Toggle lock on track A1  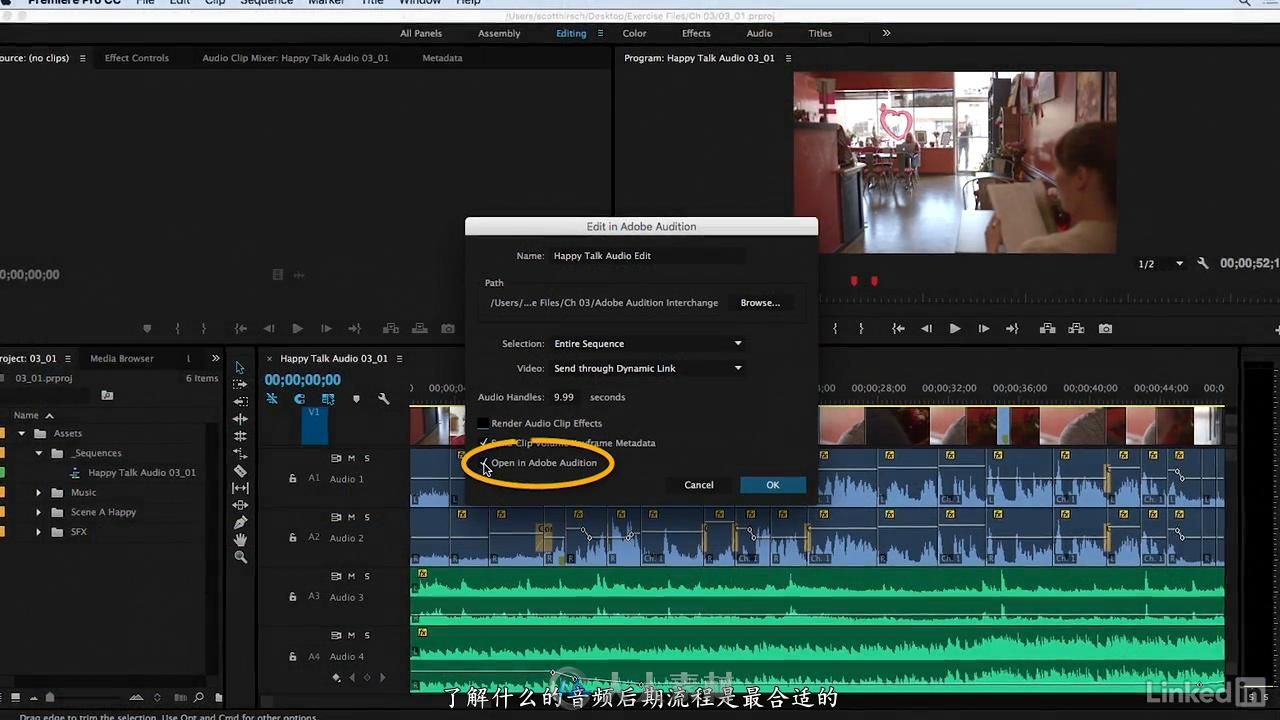pyautogui.click(x=292, y=479)
